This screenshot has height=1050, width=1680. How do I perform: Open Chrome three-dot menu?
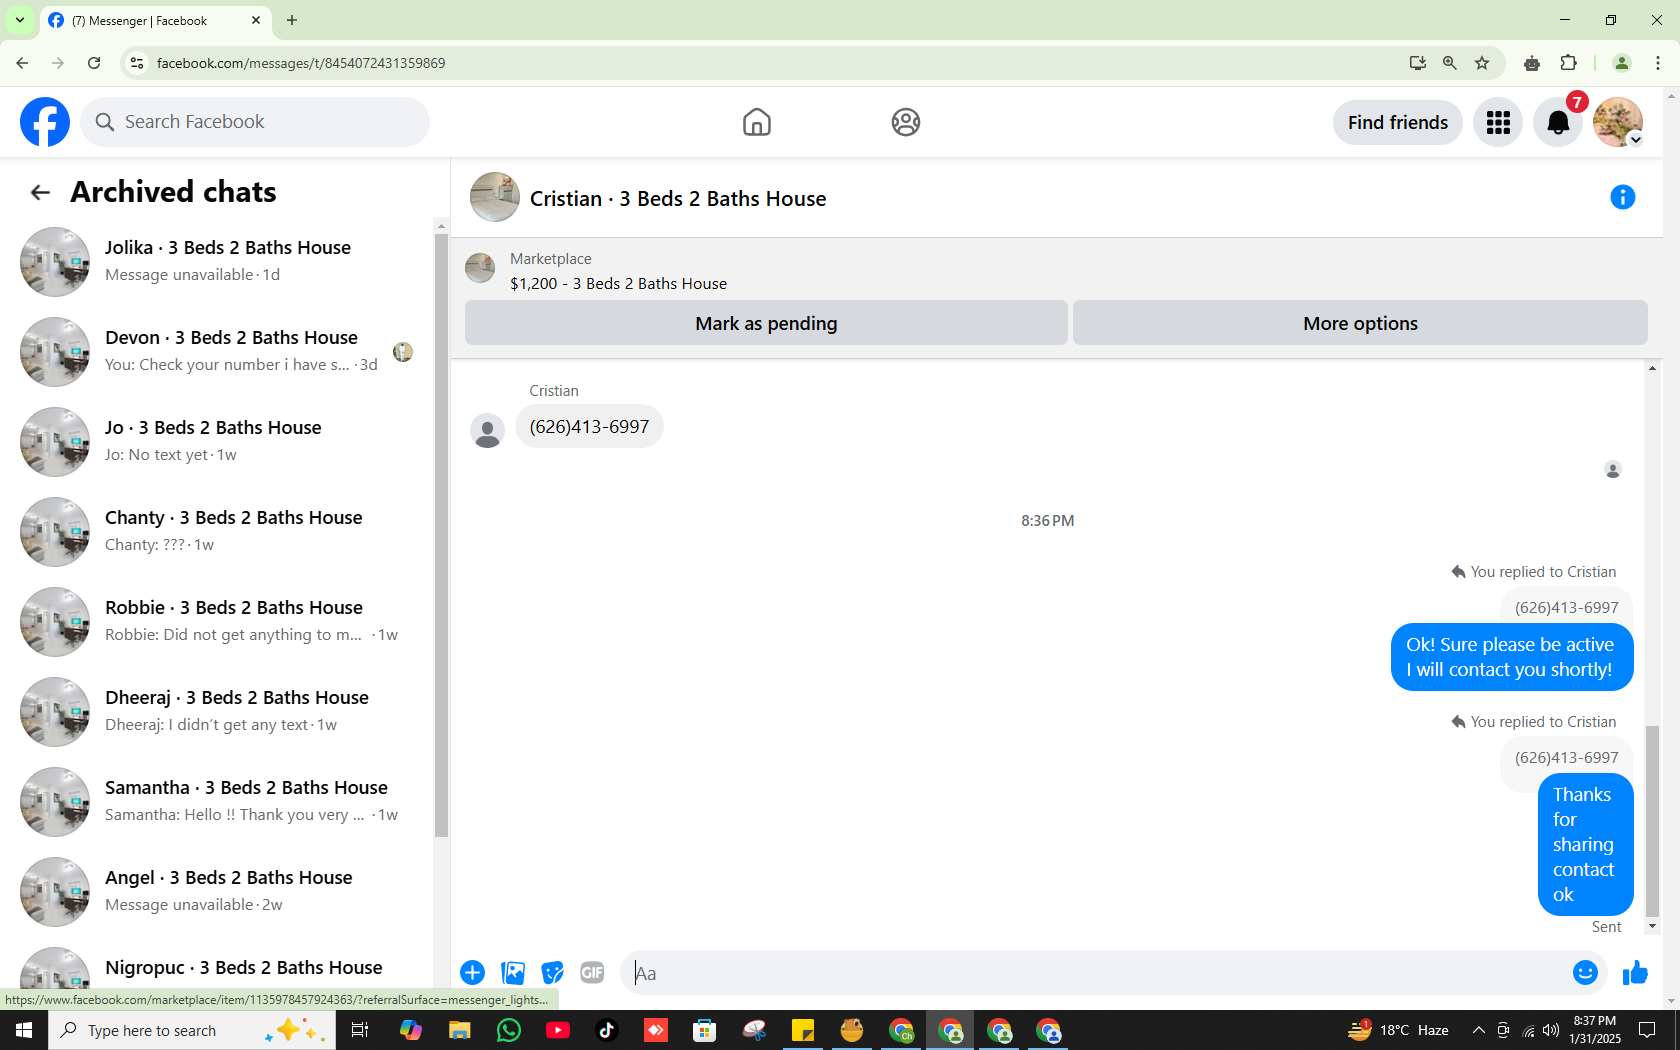(1658, 63)
